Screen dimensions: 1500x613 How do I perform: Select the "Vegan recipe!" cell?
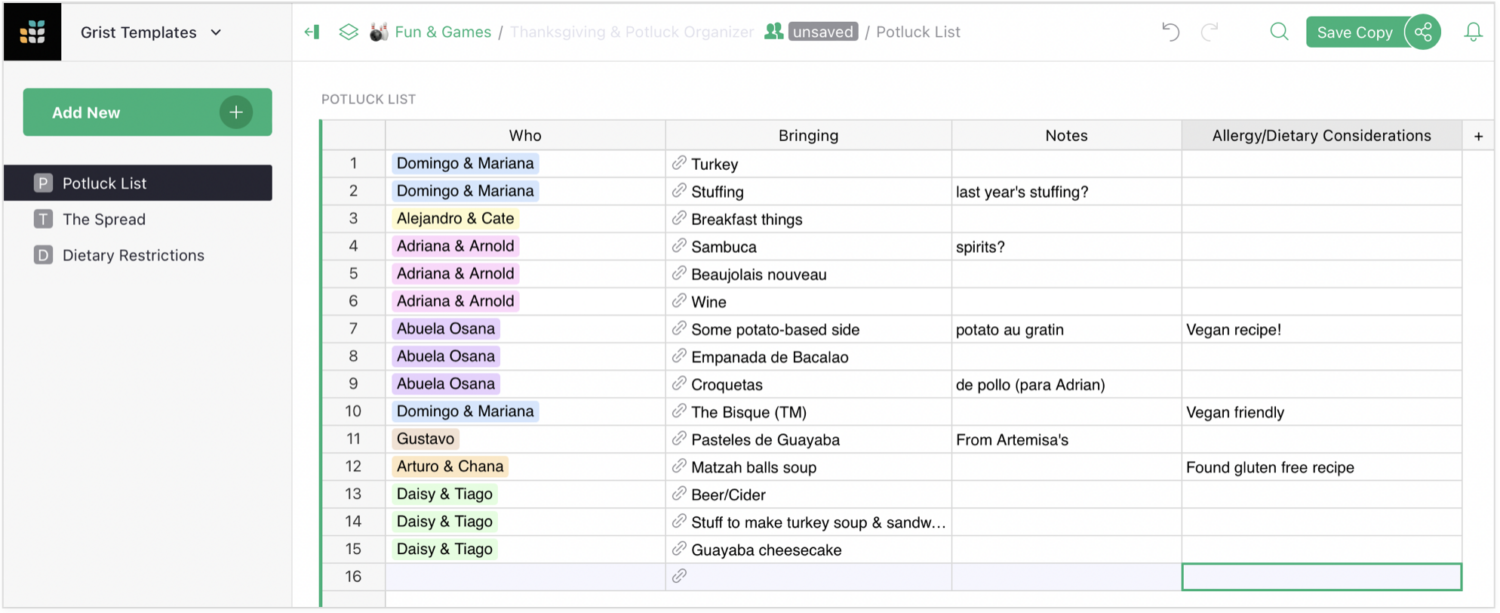point(1321,328)
